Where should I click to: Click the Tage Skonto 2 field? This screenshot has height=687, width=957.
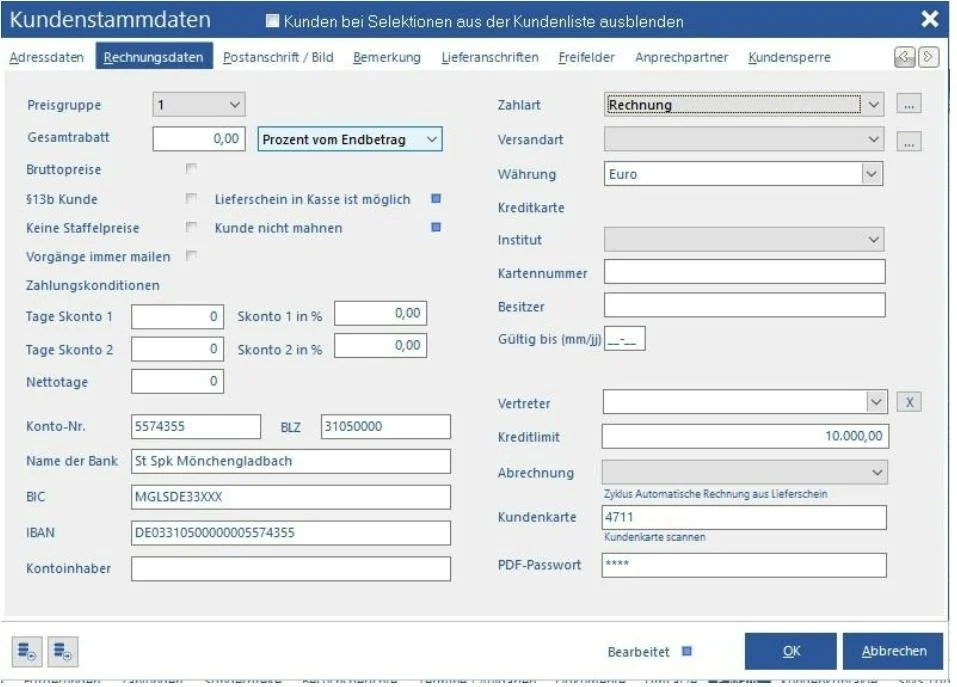(x=178, y=349)
